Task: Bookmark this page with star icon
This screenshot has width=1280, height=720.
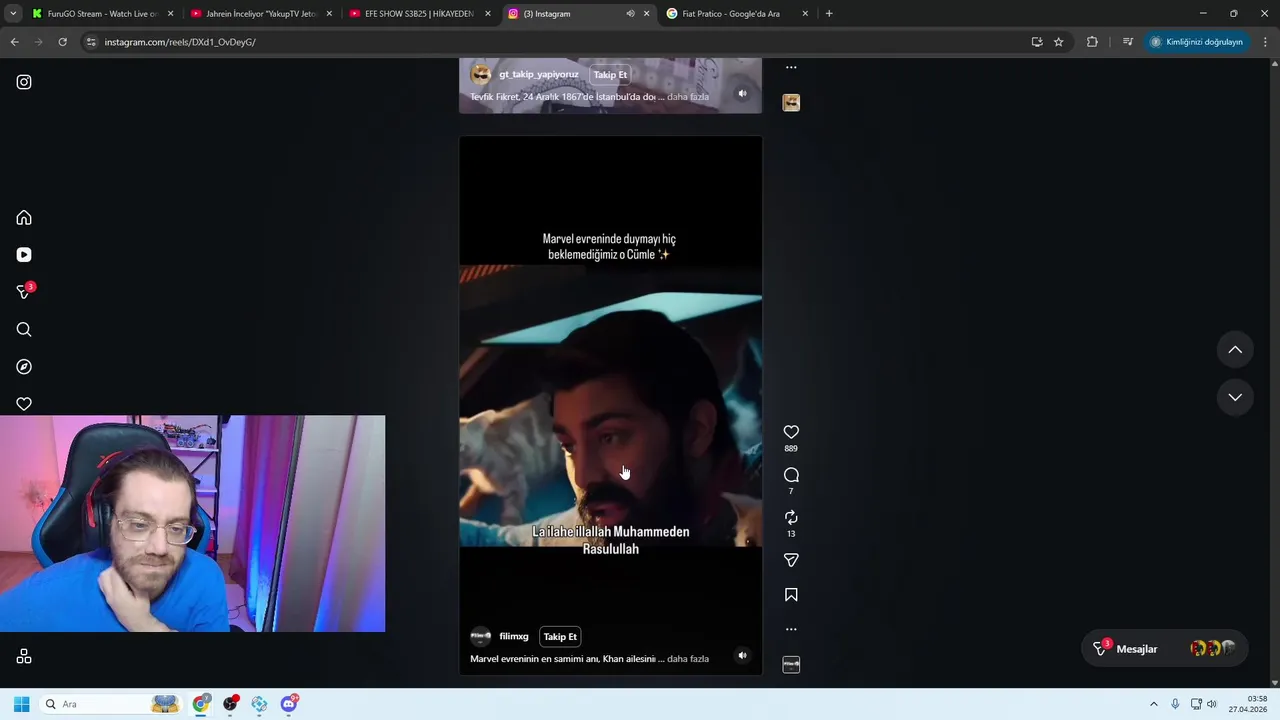Action: point(1058,42)
